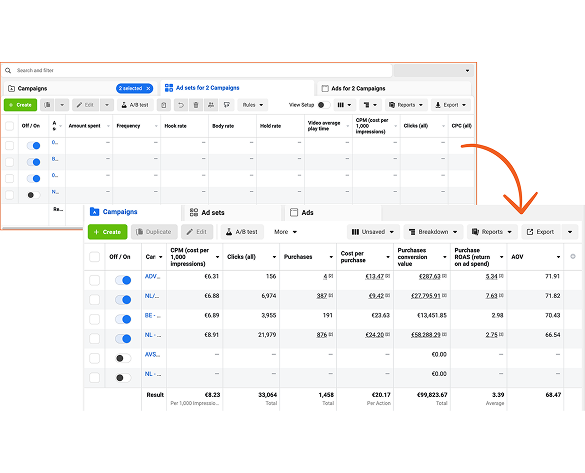Click the green Create button in lower panel
Viewport: 585px width, 473px height.
(107, 232)
